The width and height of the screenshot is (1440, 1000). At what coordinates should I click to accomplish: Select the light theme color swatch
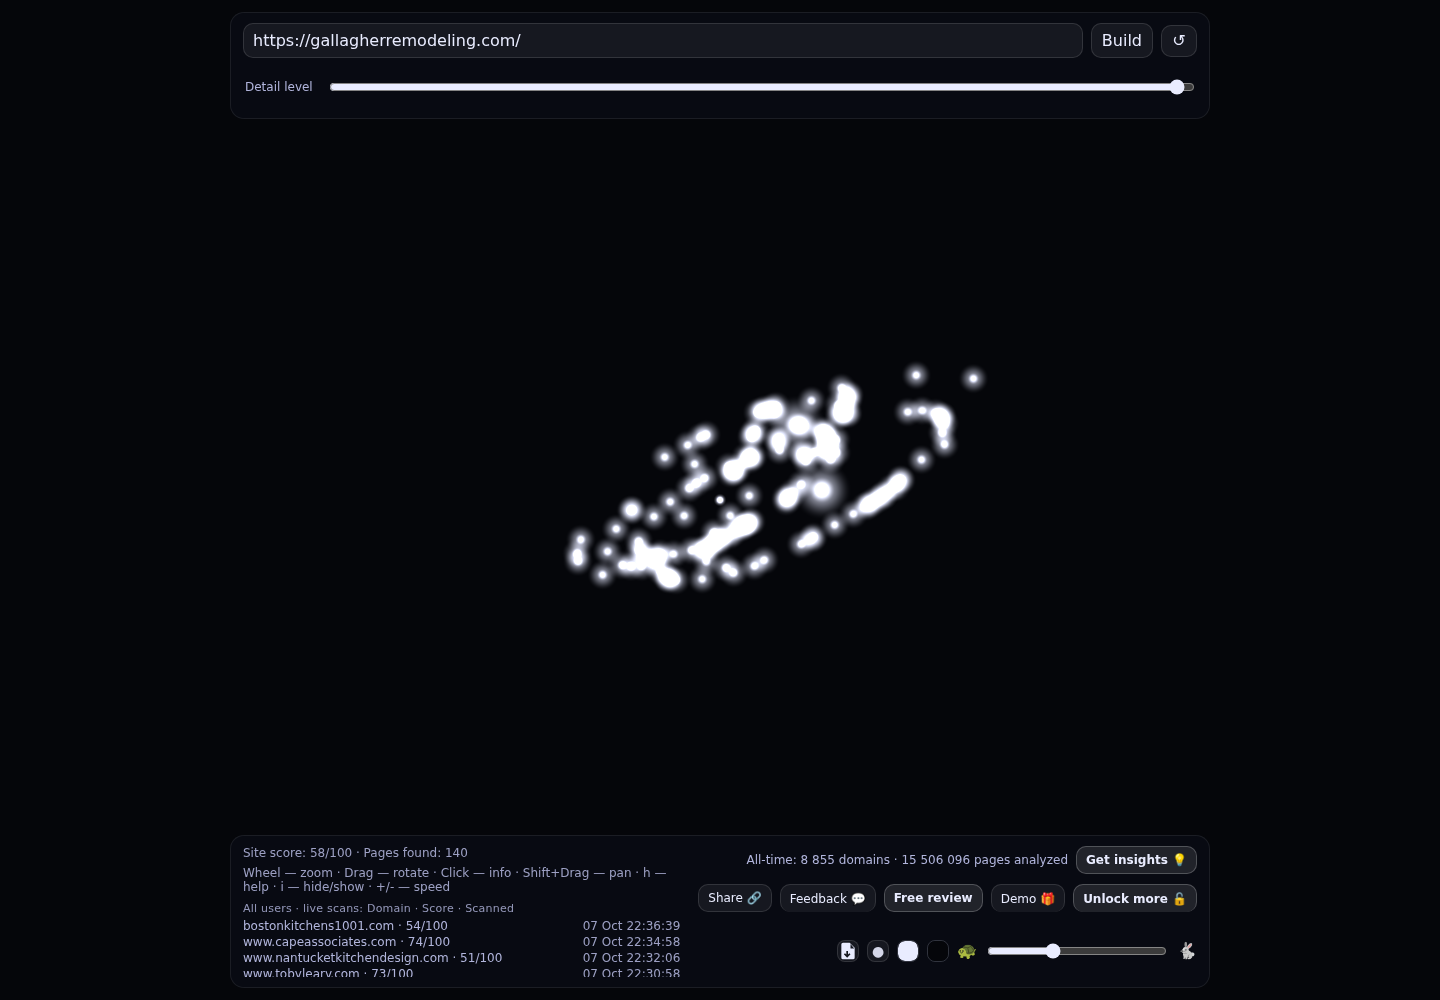coord(908,951)
